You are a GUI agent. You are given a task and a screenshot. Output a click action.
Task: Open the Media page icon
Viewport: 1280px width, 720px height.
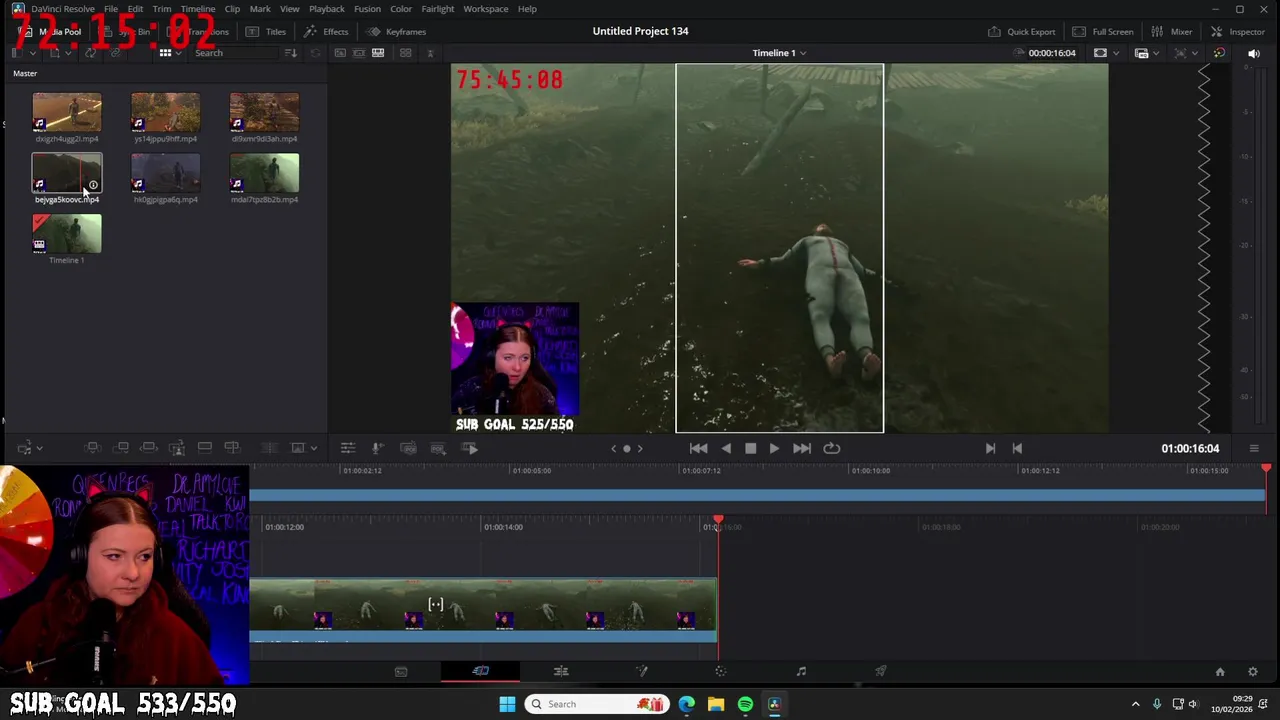pyautogui.click(x=401, y=671)
